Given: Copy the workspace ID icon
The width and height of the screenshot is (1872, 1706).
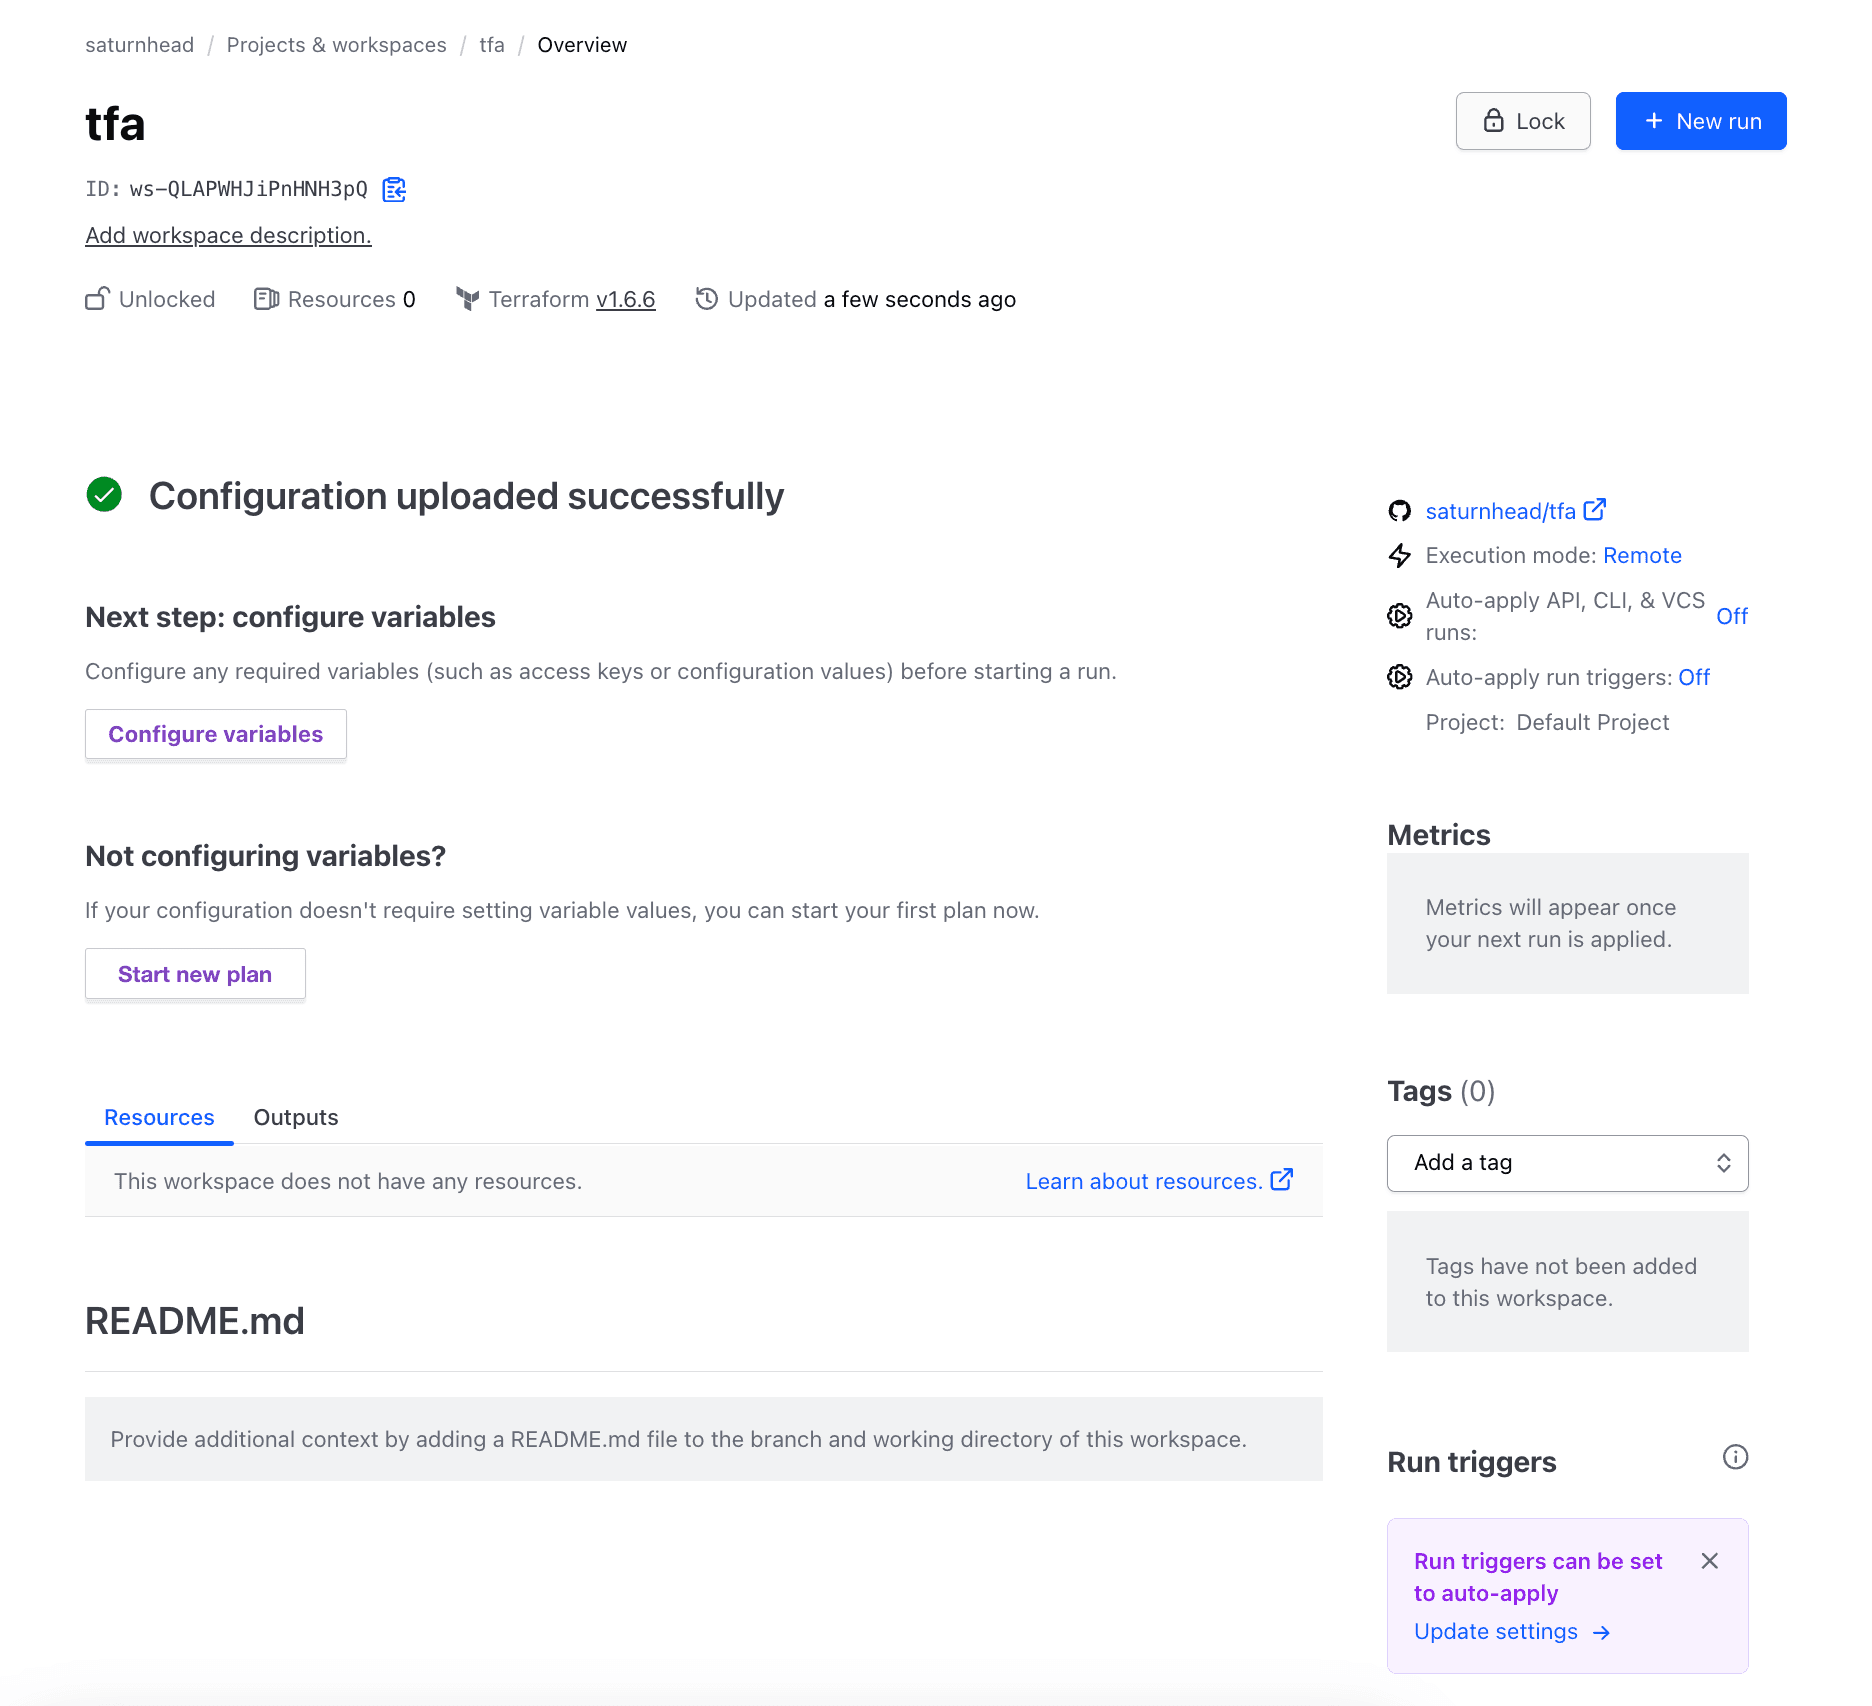Looking at the screenshot, I should point(394,189).
